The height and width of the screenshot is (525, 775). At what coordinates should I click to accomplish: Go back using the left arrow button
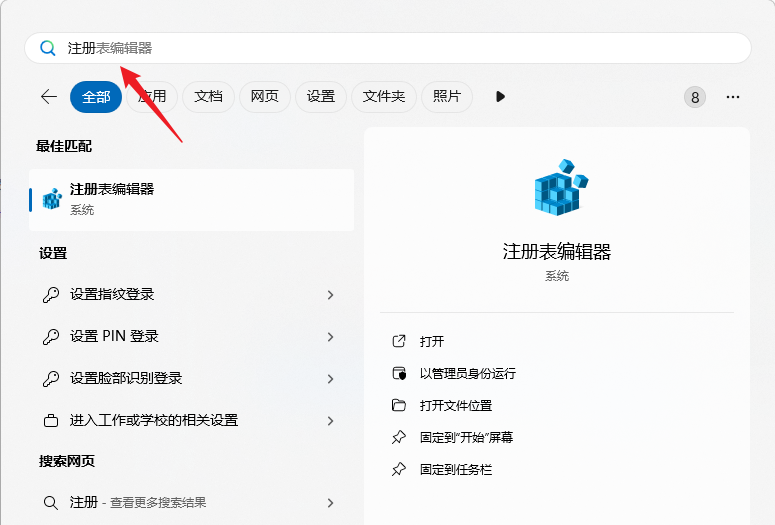[x=49, y=96]
